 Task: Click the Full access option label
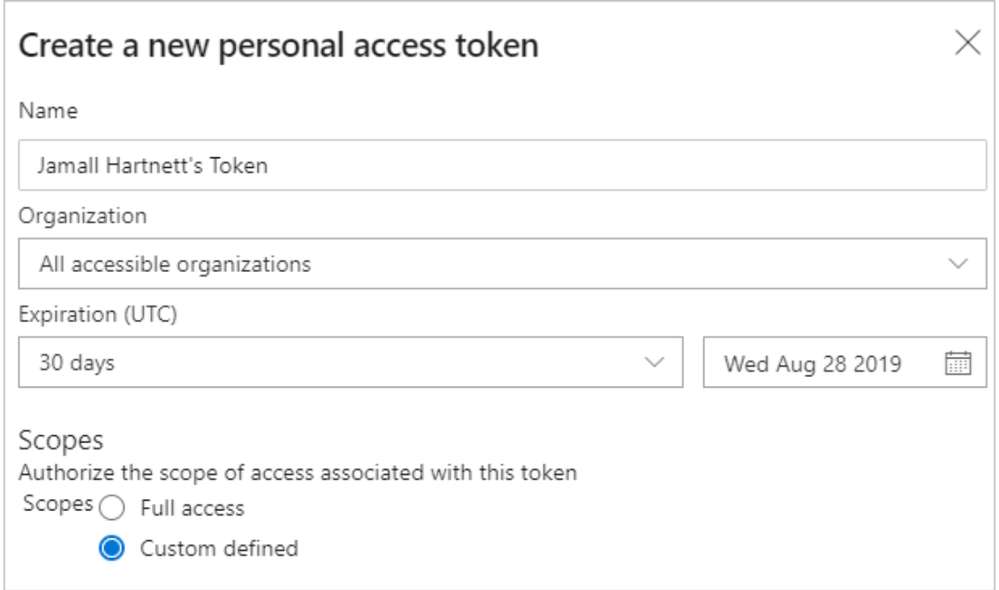point(192,508)
